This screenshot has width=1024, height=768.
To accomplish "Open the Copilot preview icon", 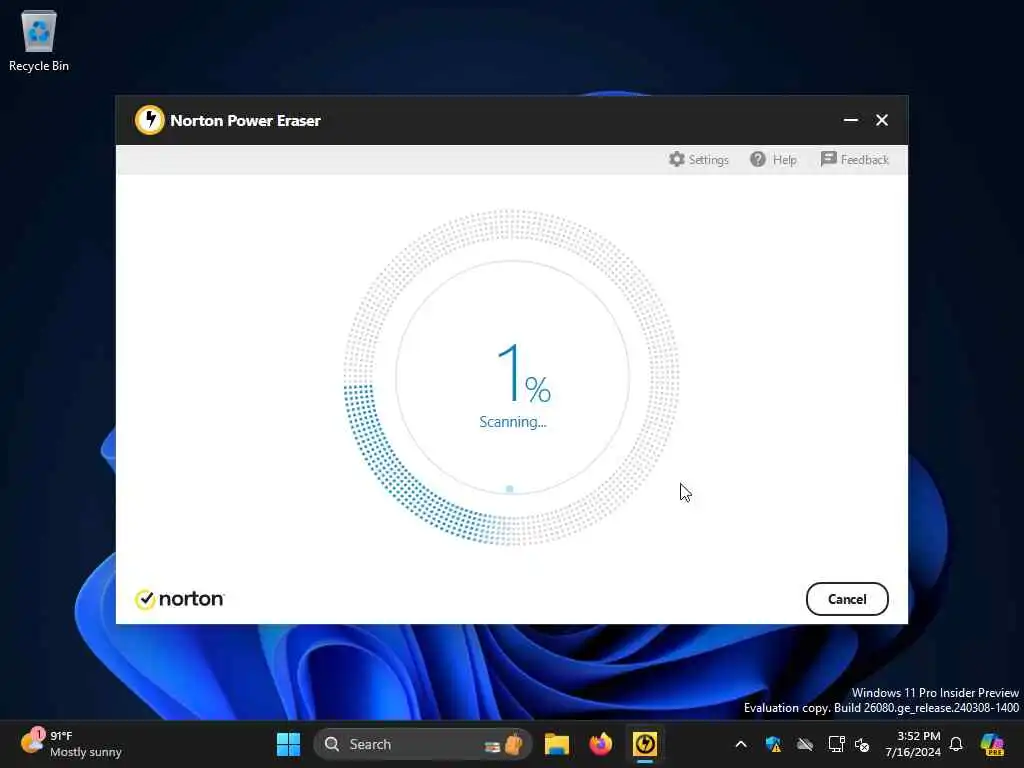I will [992, 744].
